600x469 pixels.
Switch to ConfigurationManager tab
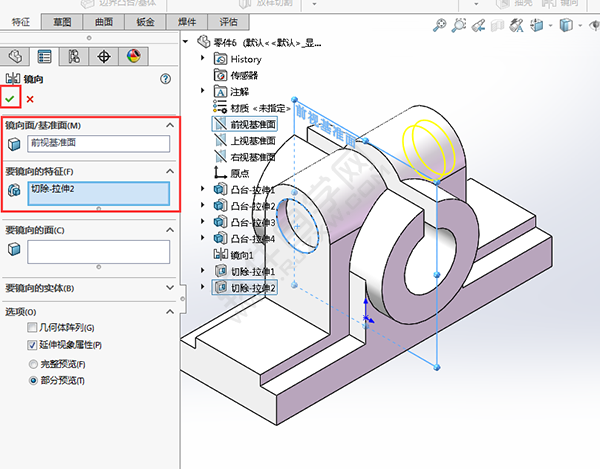coord(74,56)
